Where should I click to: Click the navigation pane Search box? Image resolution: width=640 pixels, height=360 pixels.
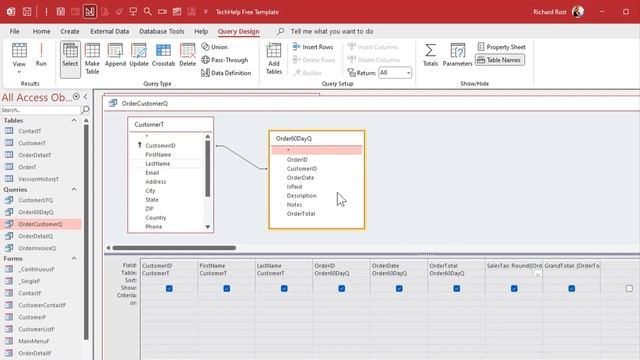pyautogui.click(x=40, y=110)
